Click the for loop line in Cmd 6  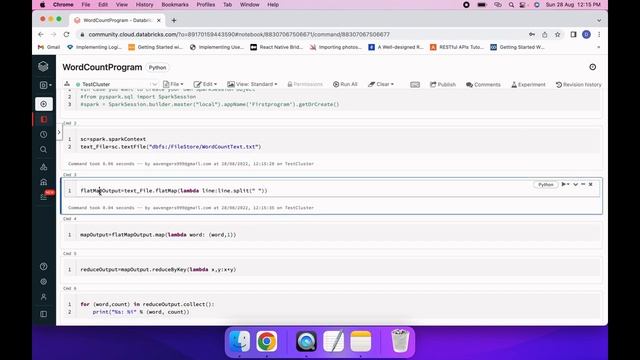click(x=147, y=304)
